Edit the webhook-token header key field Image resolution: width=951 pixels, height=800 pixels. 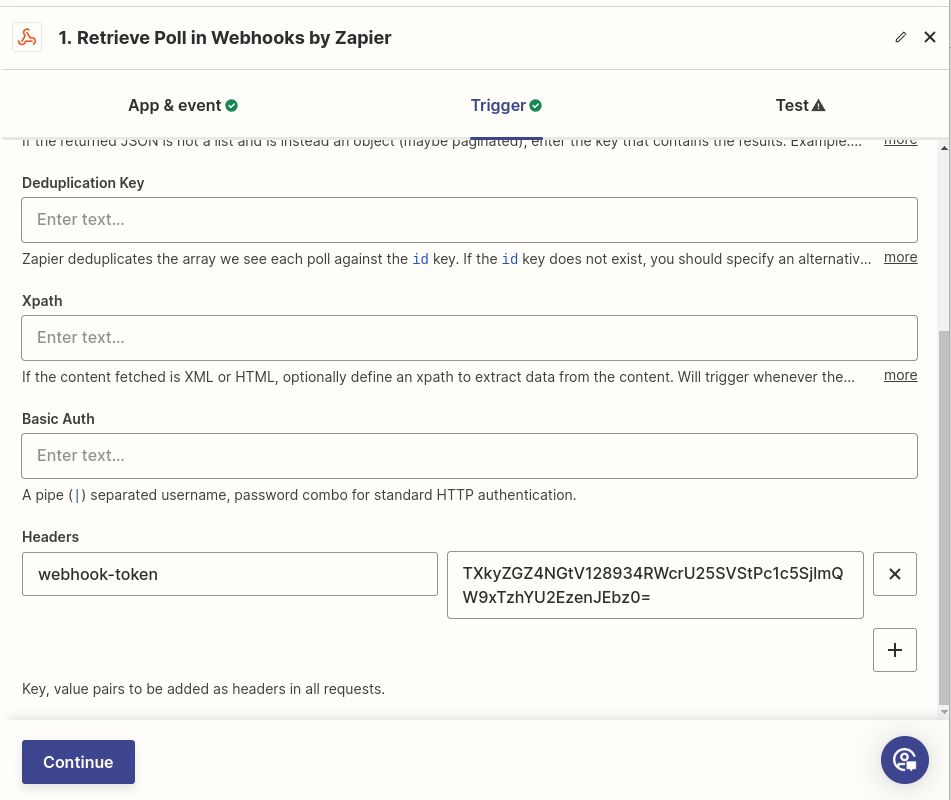click(x=230, y=574)
